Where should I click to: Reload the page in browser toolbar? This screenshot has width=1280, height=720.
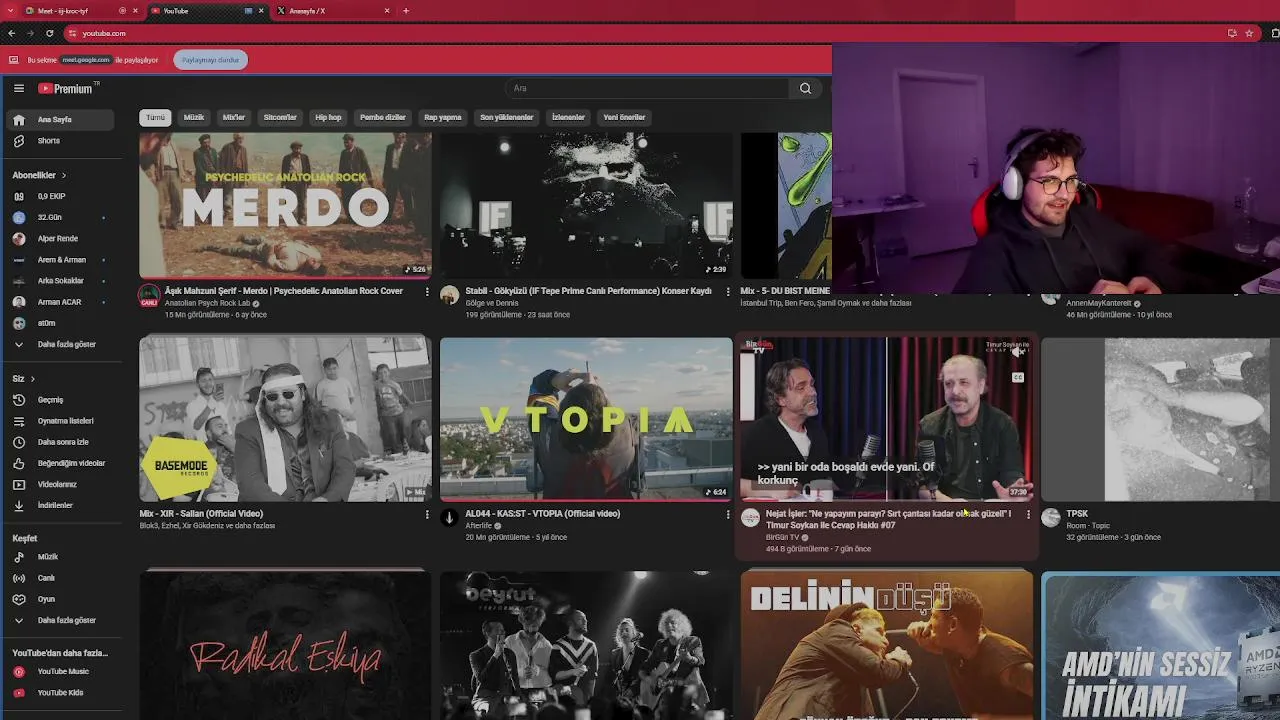[x=49, y=33]
